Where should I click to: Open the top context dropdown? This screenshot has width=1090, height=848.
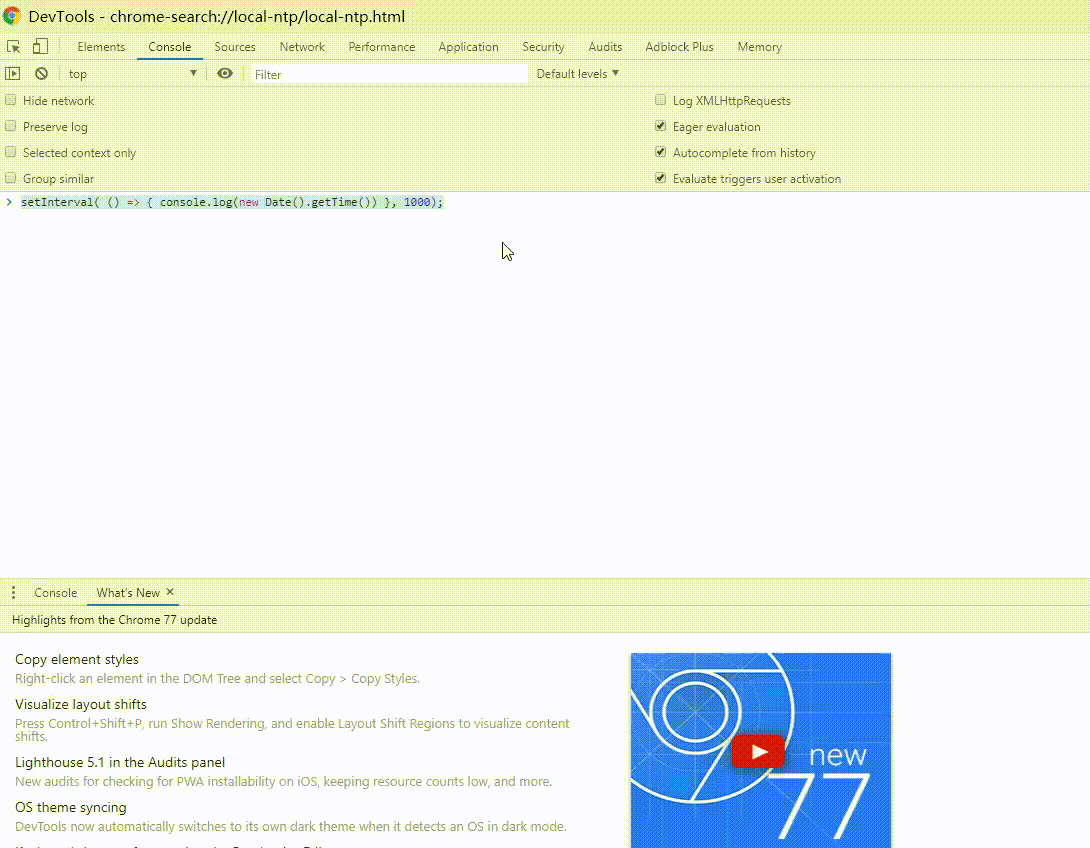pyautogui.click(x=133, y=74)
